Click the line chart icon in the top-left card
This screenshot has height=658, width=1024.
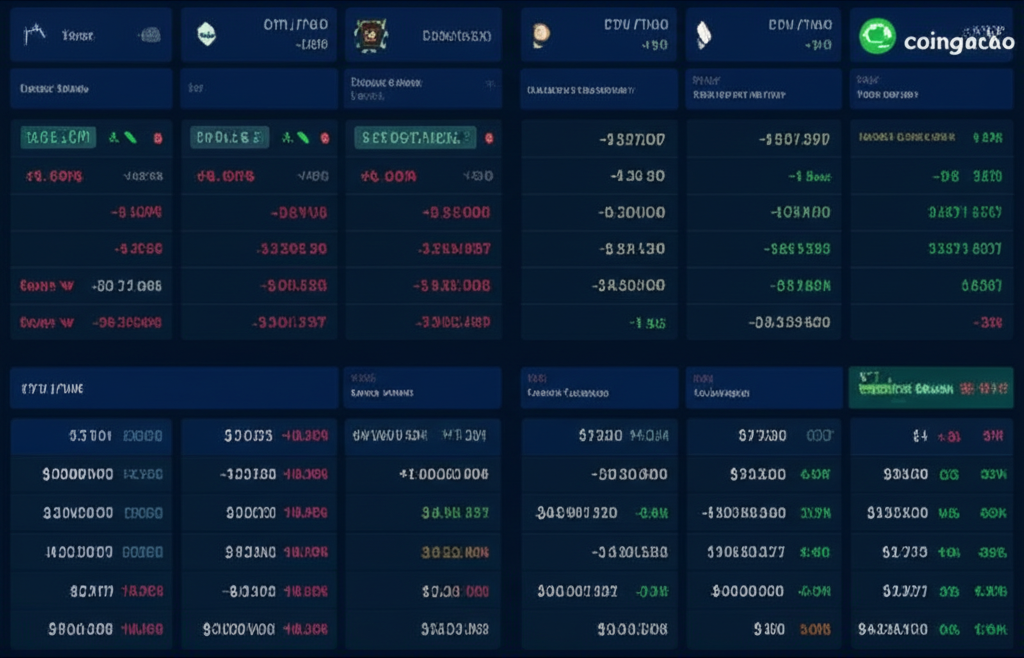tap(35, 34)
